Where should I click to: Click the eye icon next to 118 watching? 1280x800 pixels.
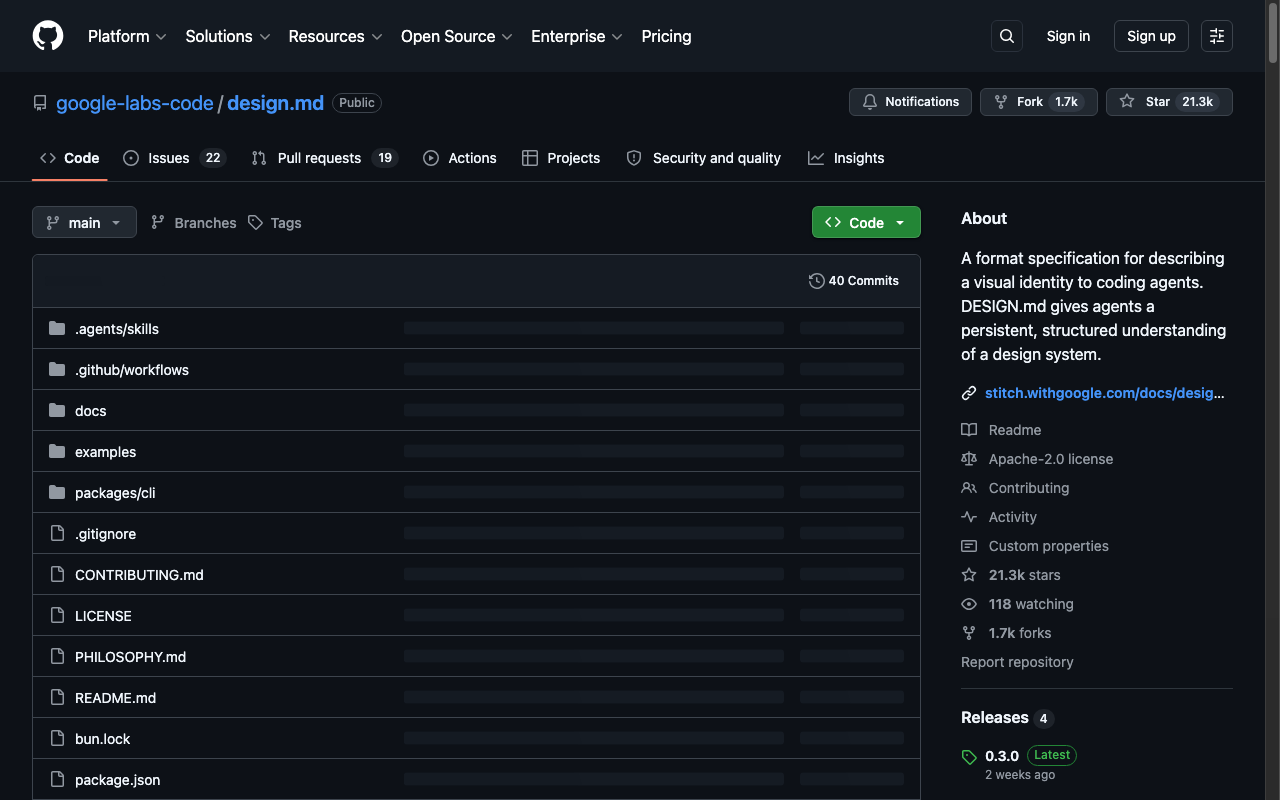pos(969,604)
